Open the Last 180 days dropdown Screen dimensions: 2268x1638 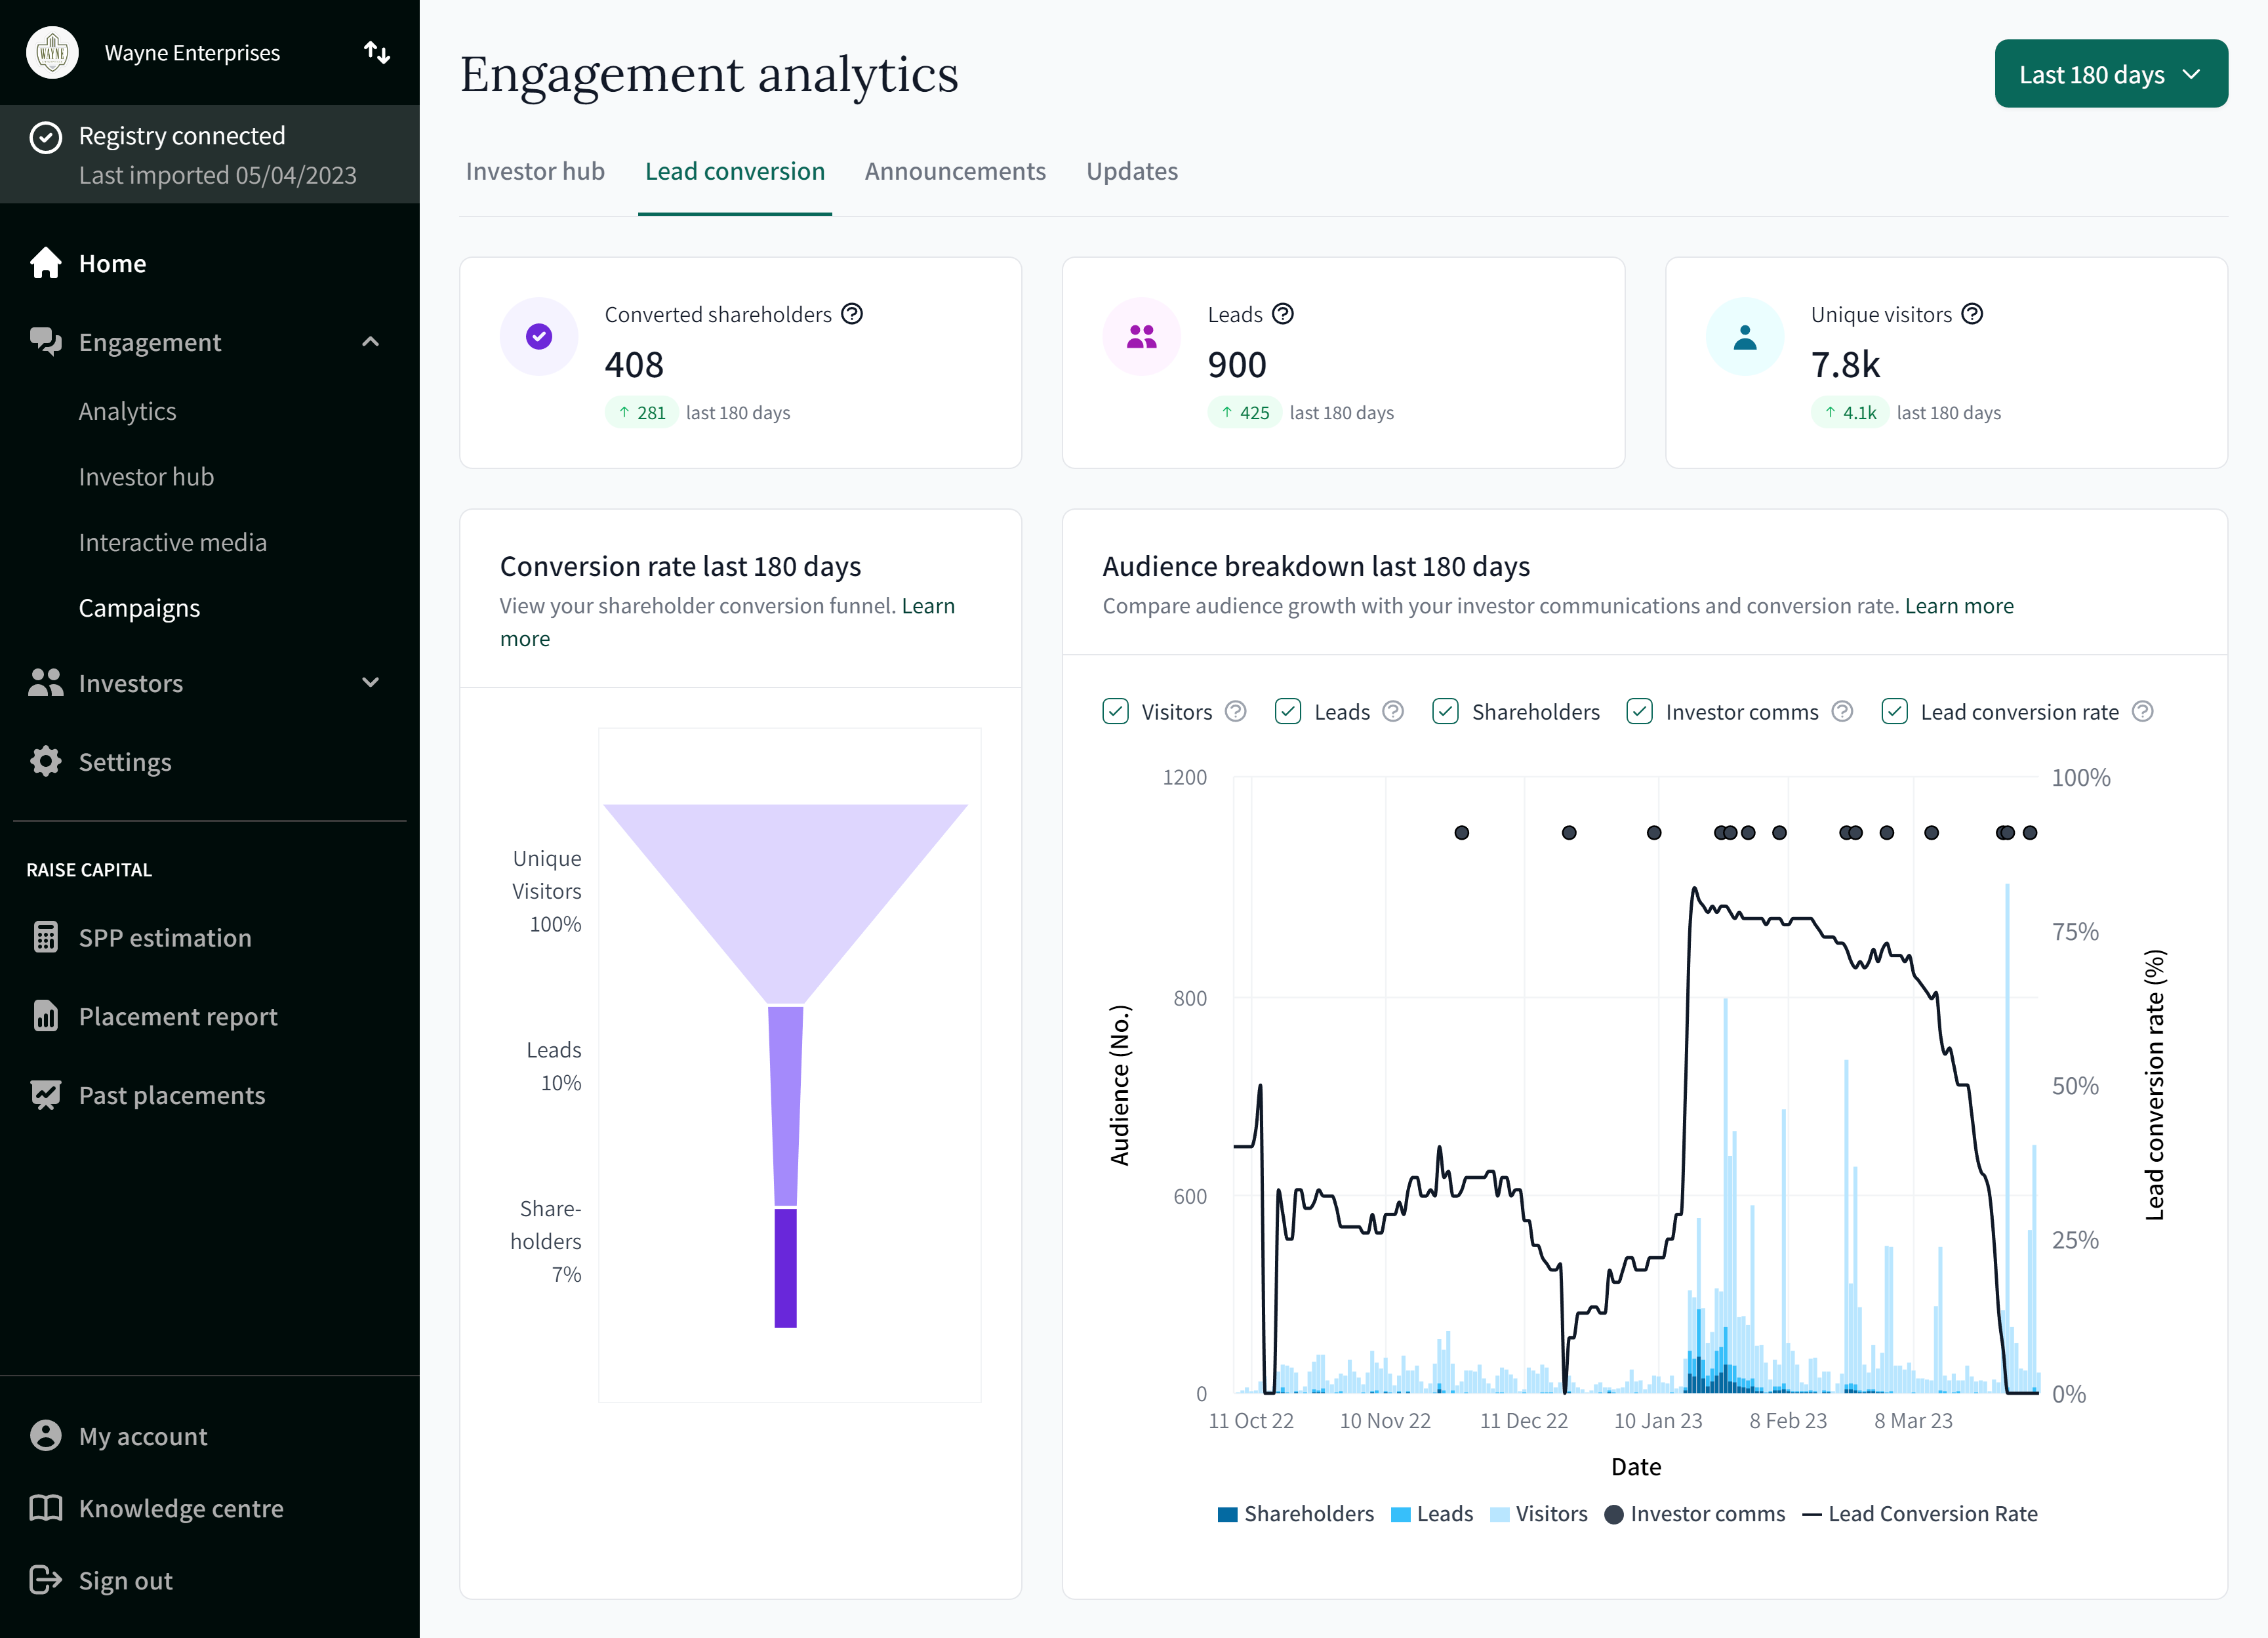click(2110, 74)
